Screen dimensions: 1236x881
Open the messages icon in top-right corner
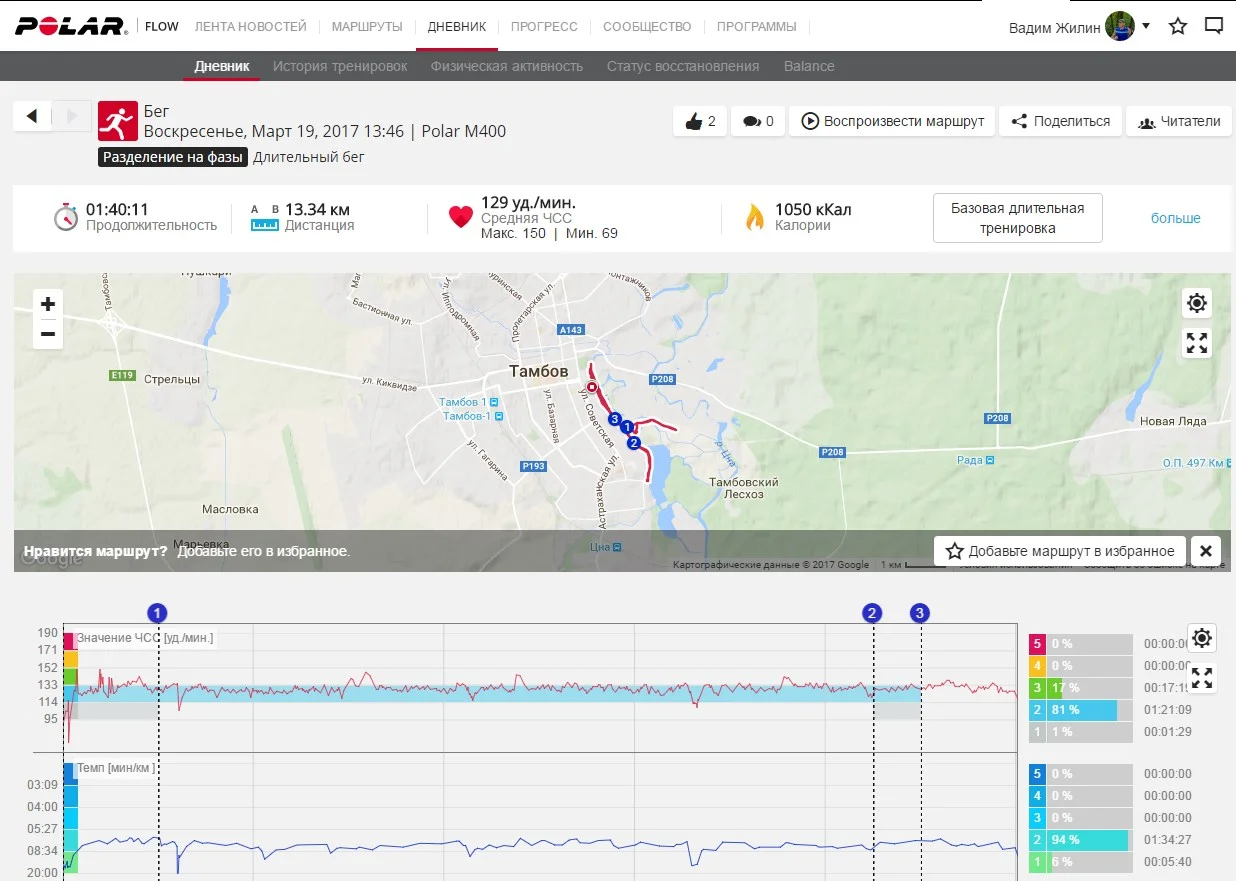[x=1213, y=26]
